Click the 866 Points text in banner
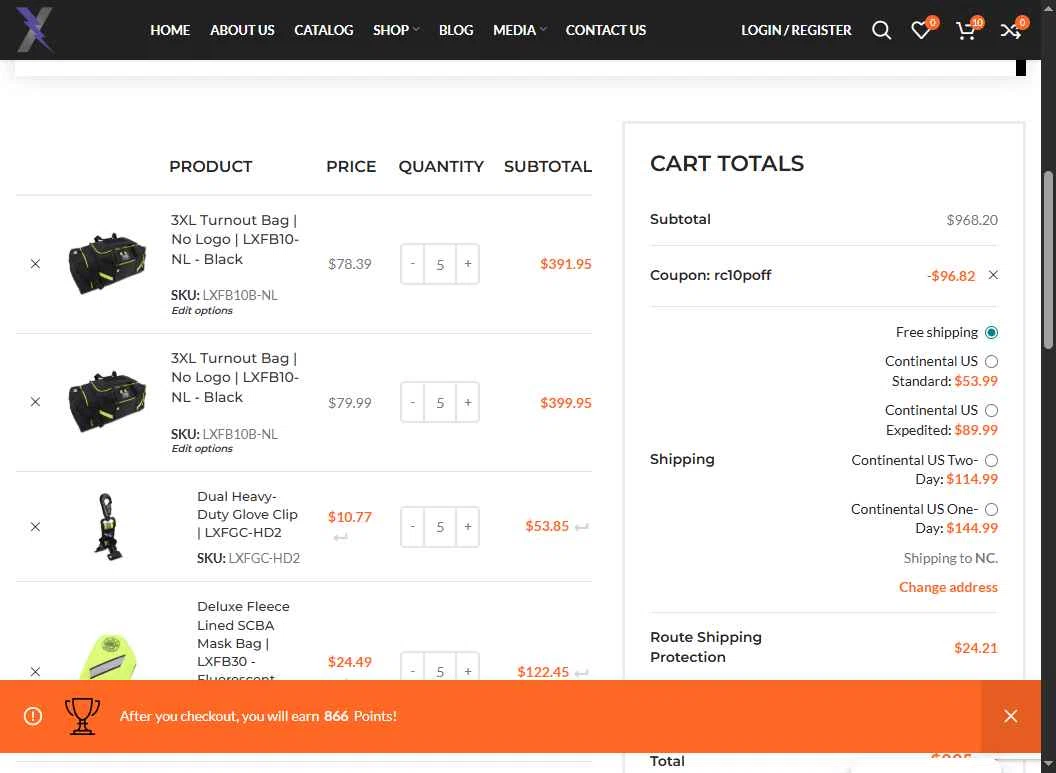Image resolution: width=1056 pixels, height=773 pixels. 360,716
